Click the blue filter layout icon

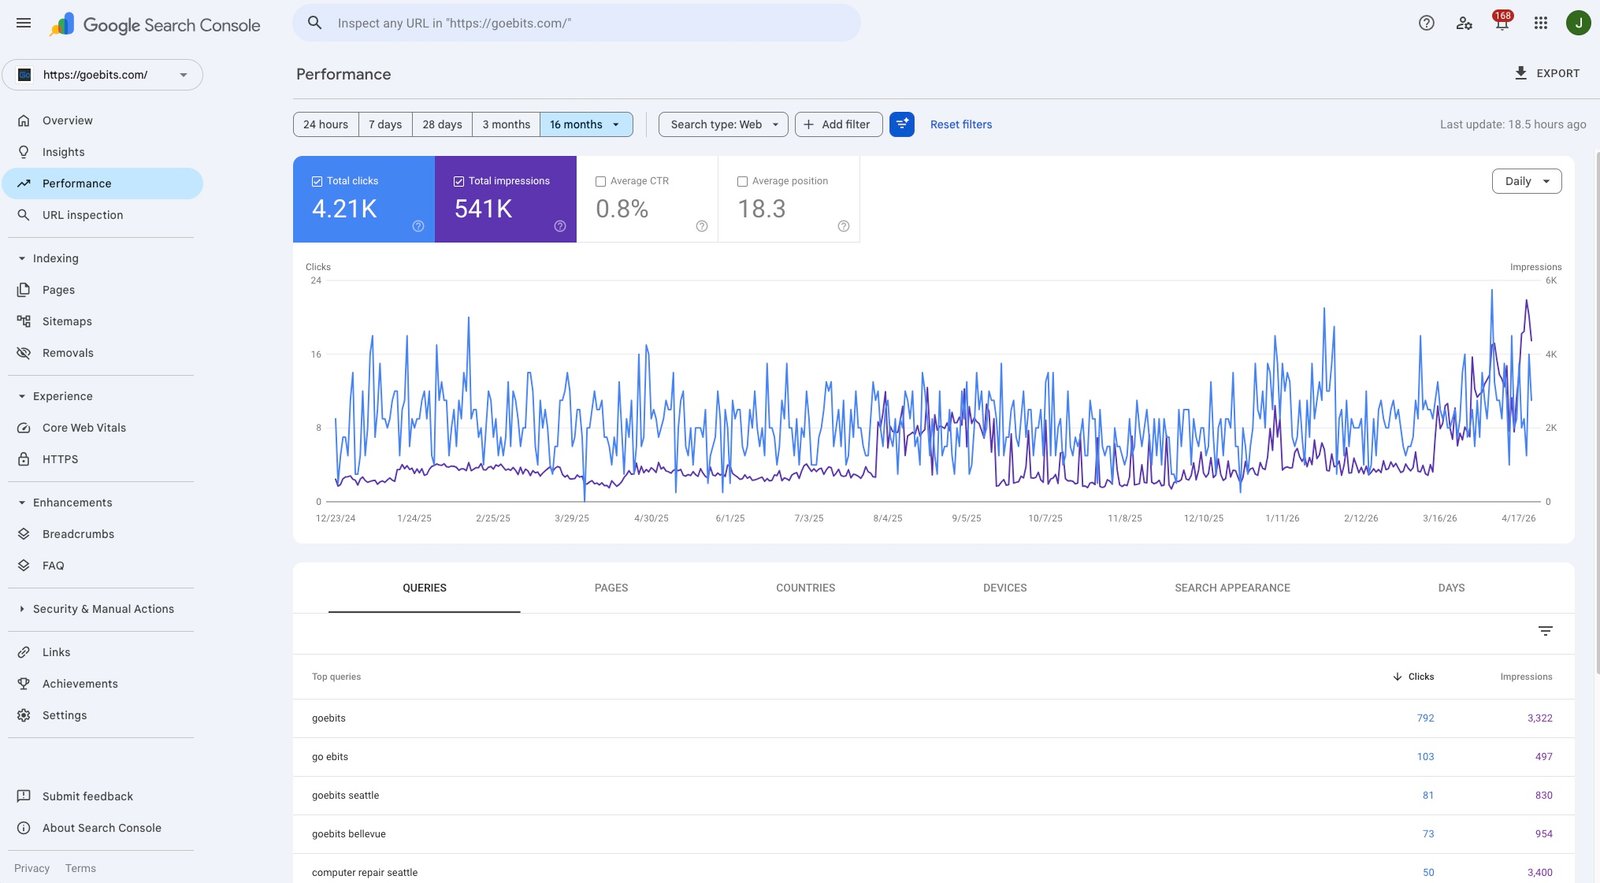click(902, 124)
